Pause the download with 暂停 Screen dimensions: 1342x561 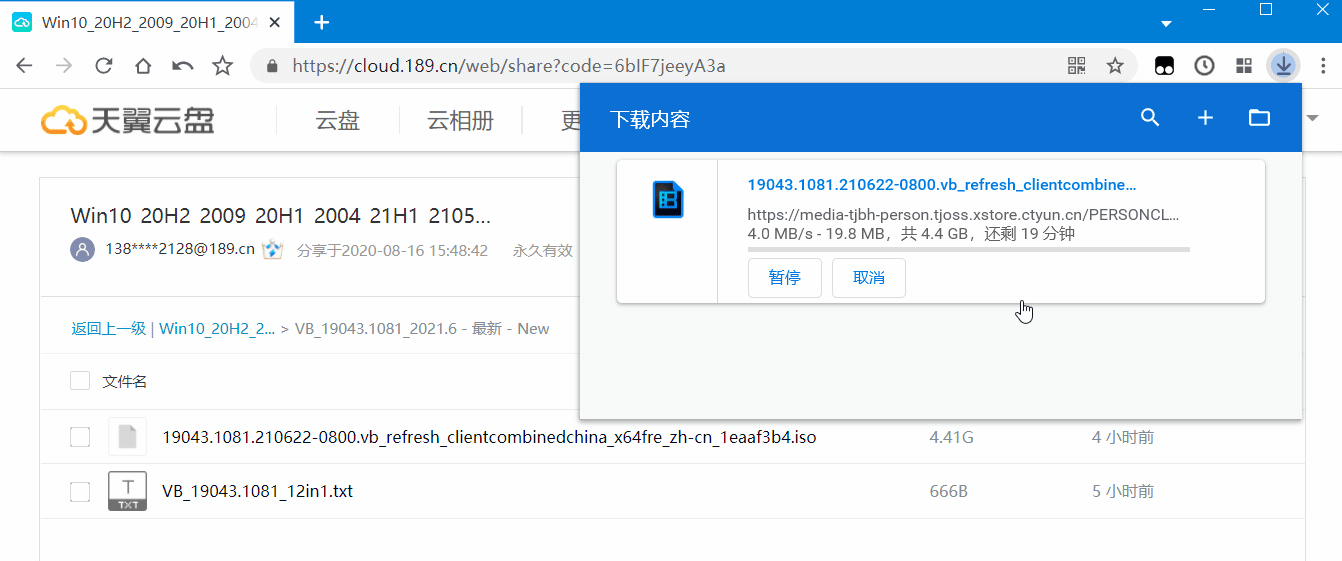[x=784, y=278]
